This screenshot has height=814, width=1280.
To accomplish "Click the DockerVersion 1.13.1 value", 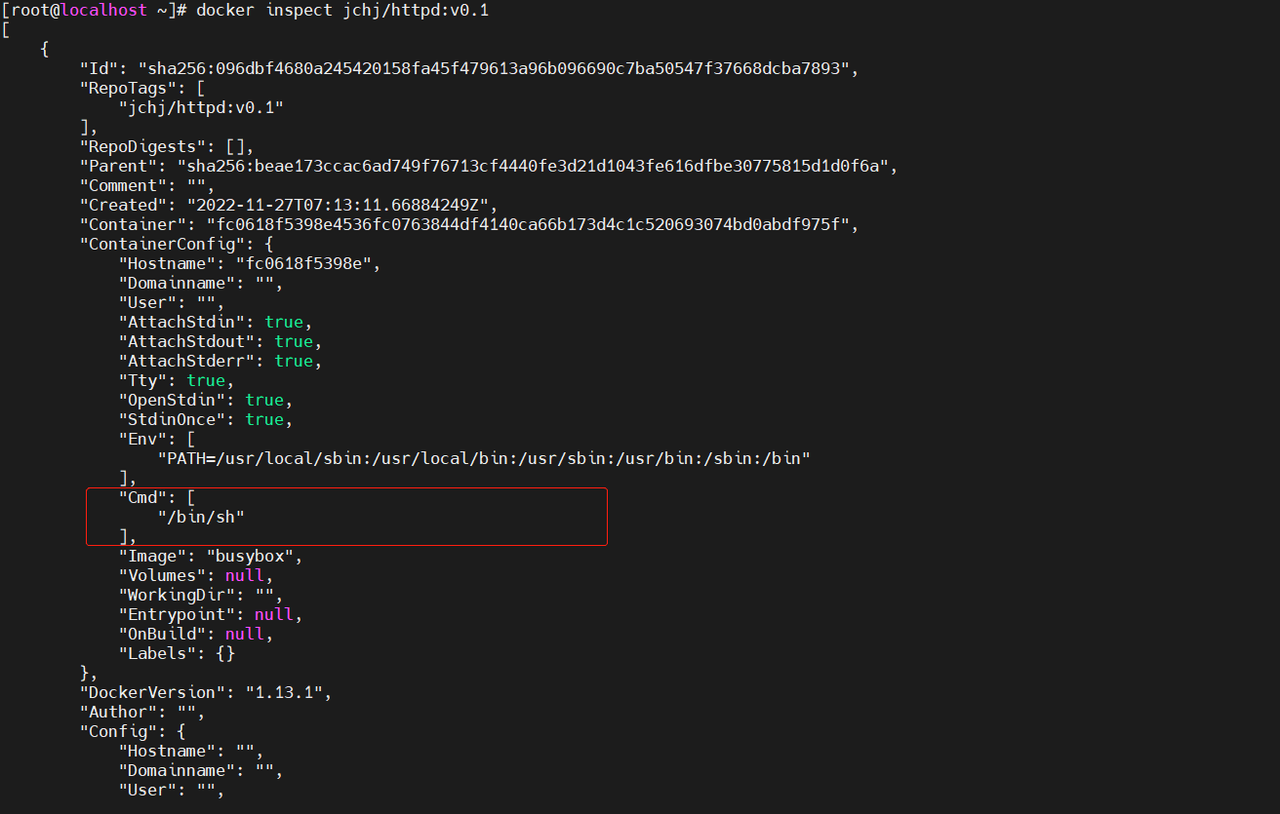I will point(288,693).
